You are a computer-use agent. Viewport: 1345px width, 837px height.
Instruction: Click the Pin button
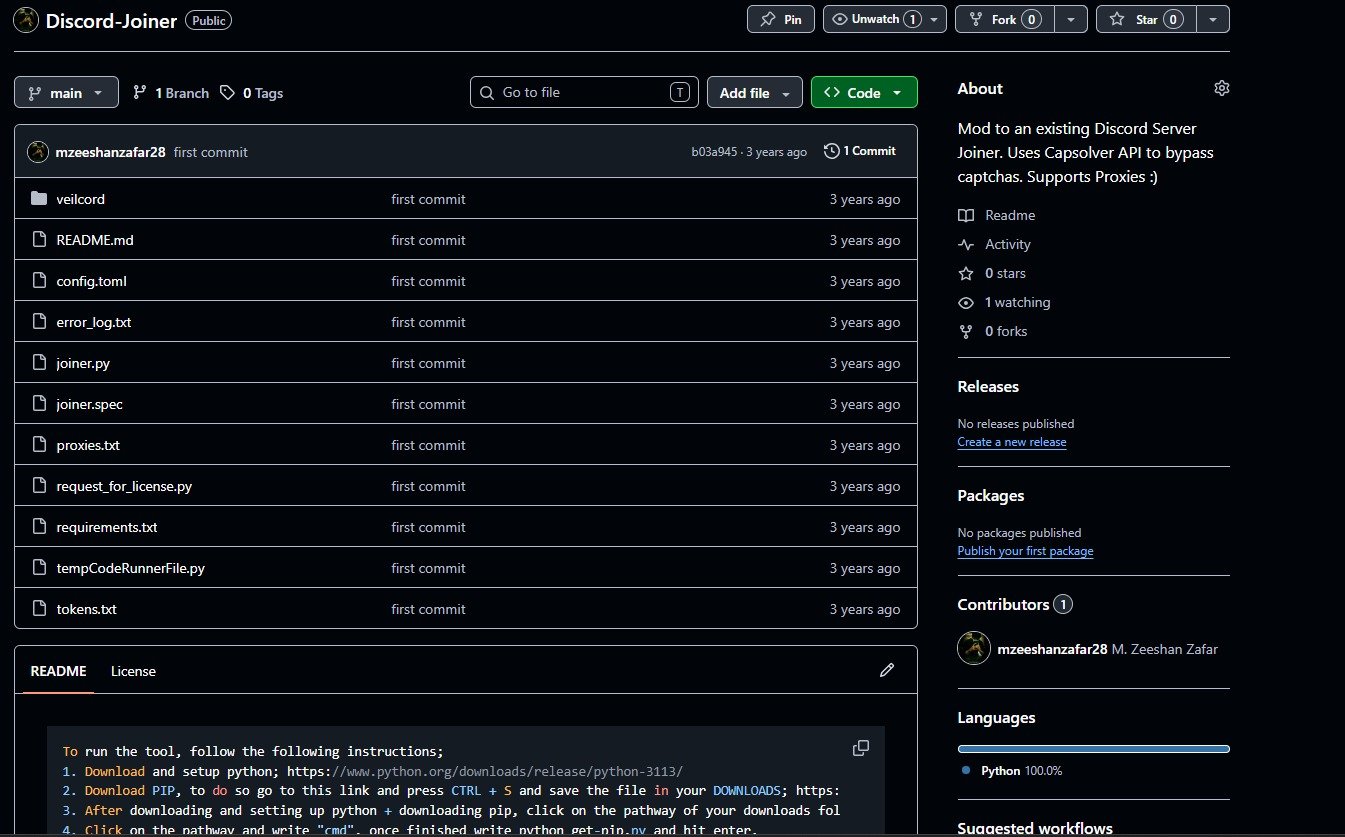pos(780,19)
